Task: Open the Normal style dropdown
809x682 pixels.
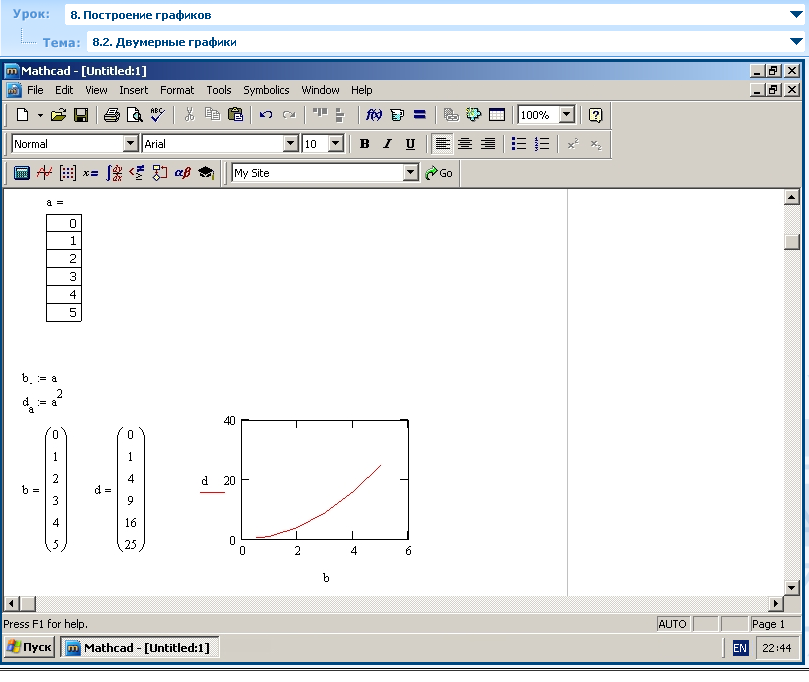Action: pyautogui.click(x=131, y=143)
